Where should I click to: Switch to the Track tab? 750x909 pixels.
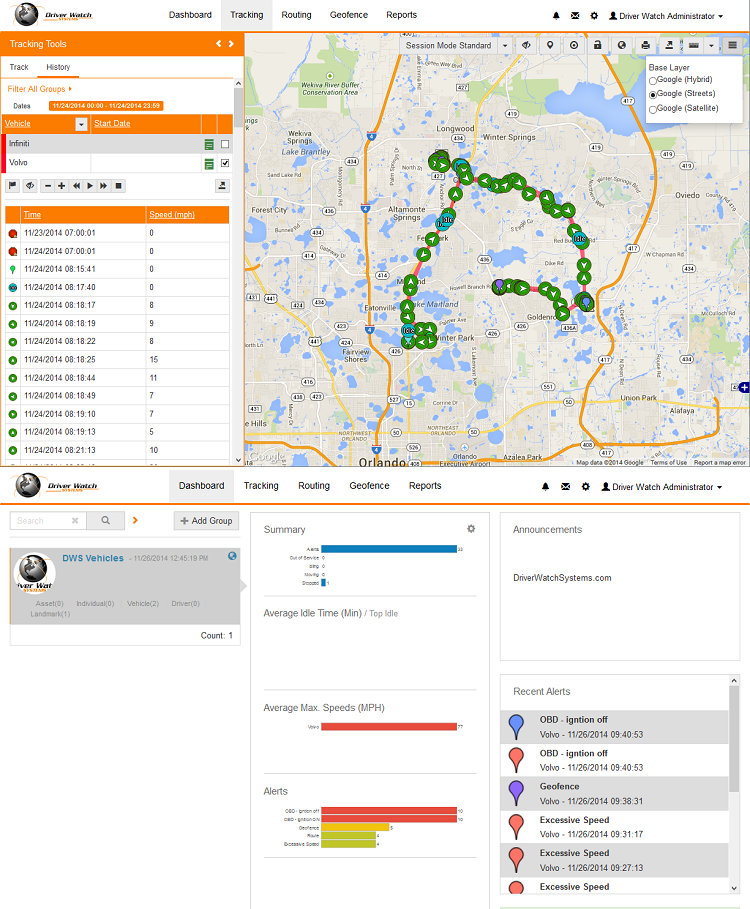tap(19, 67)
